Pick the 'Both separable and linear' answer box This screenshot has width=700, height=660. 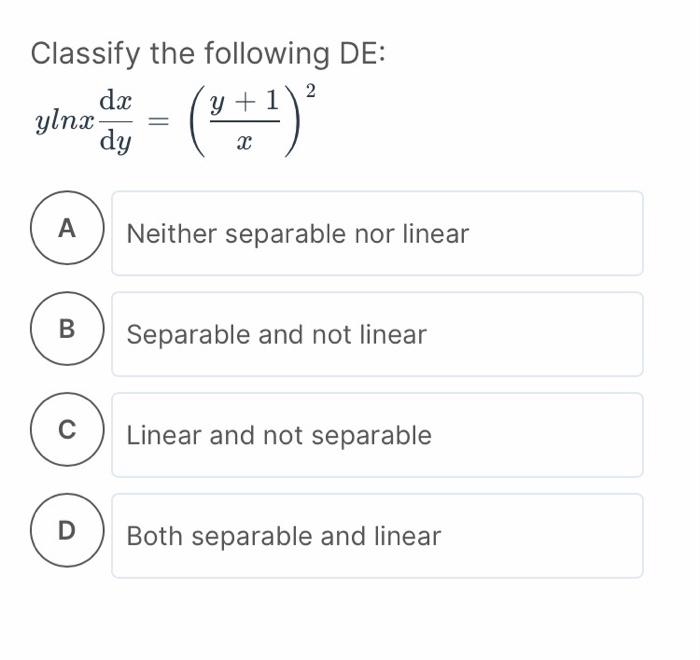coord(377,536)
